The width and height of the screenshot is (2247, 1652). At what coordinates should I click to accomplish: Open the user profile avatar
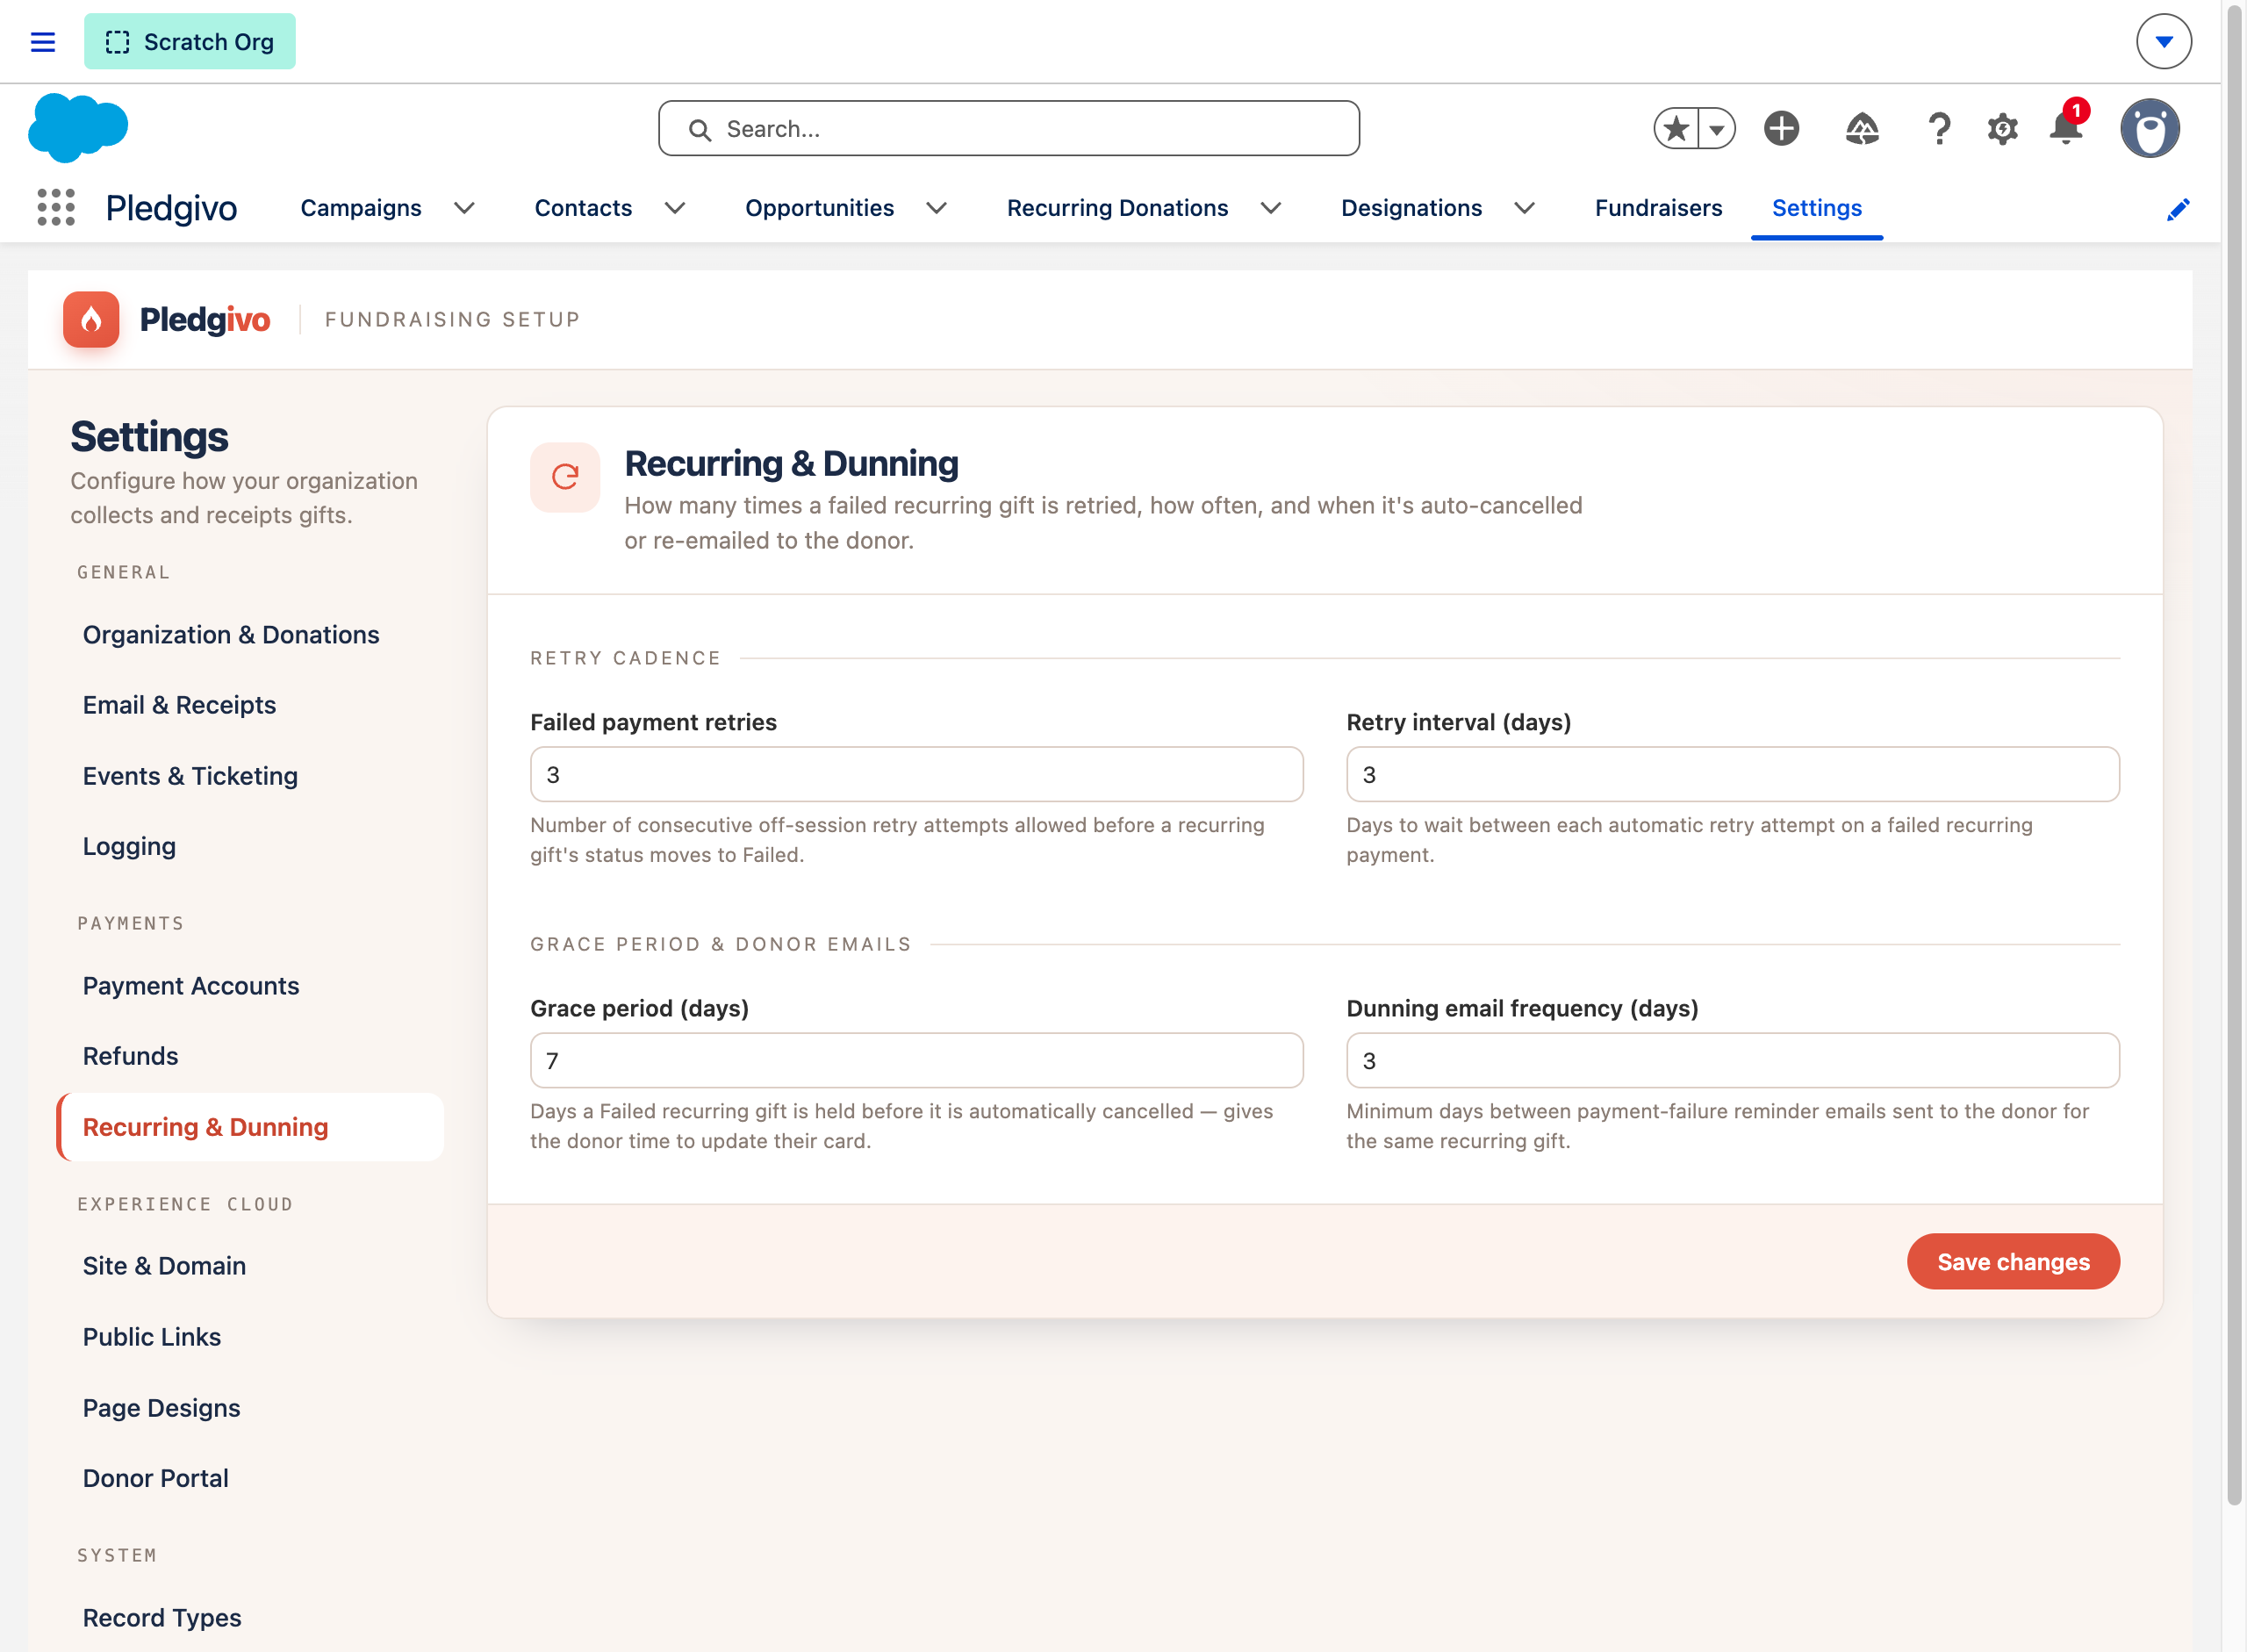[x=2150, y=129]
